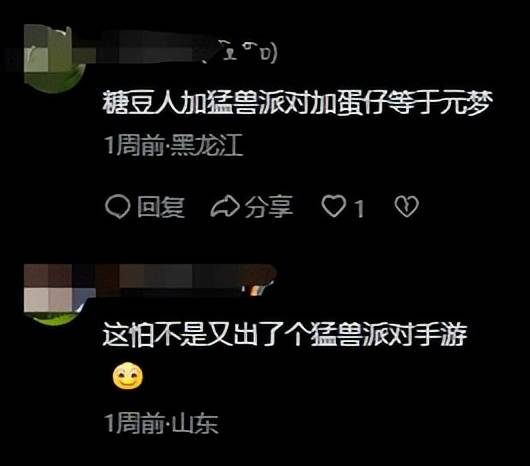Screen dimensions: 530x466
Task: Click the smirking emoji in the Shandong comment
Action: (128, 376)
